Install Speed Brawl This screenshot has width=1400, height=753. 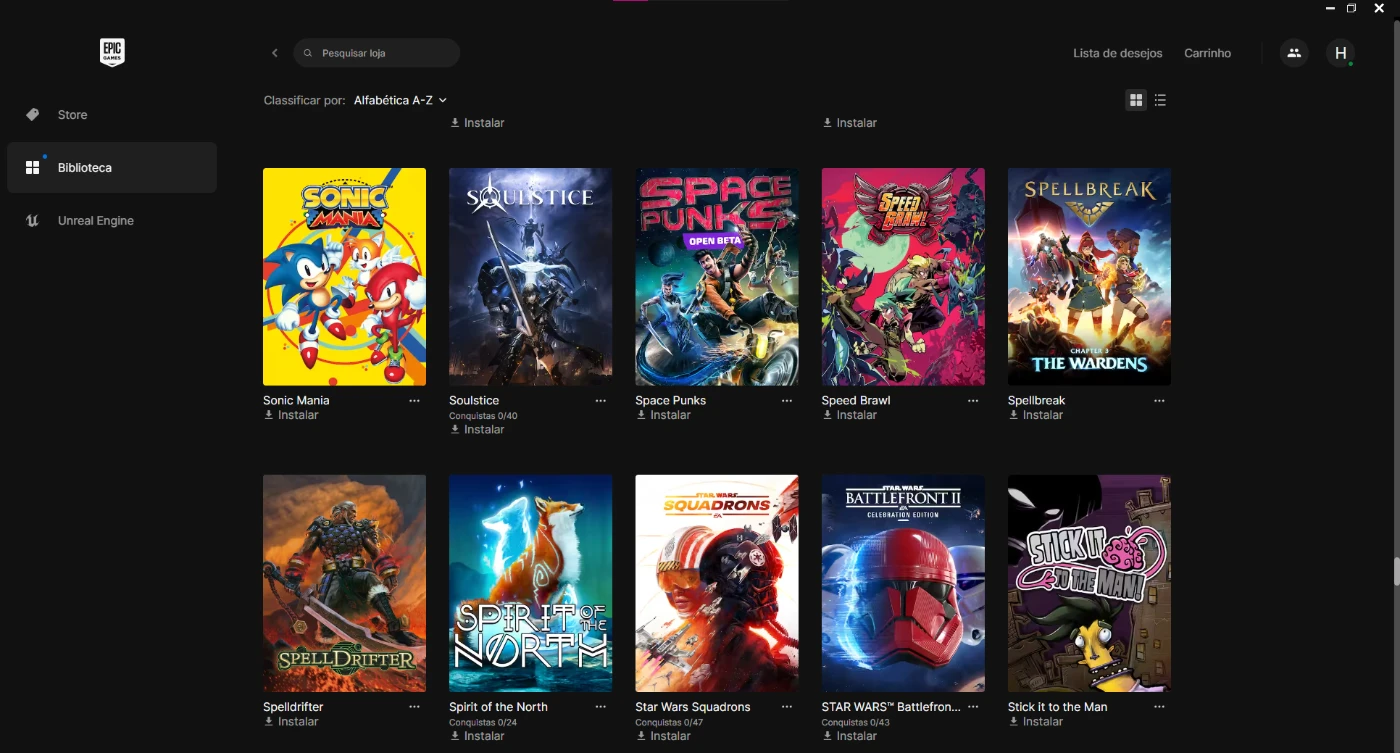click(x=849, y=415)
